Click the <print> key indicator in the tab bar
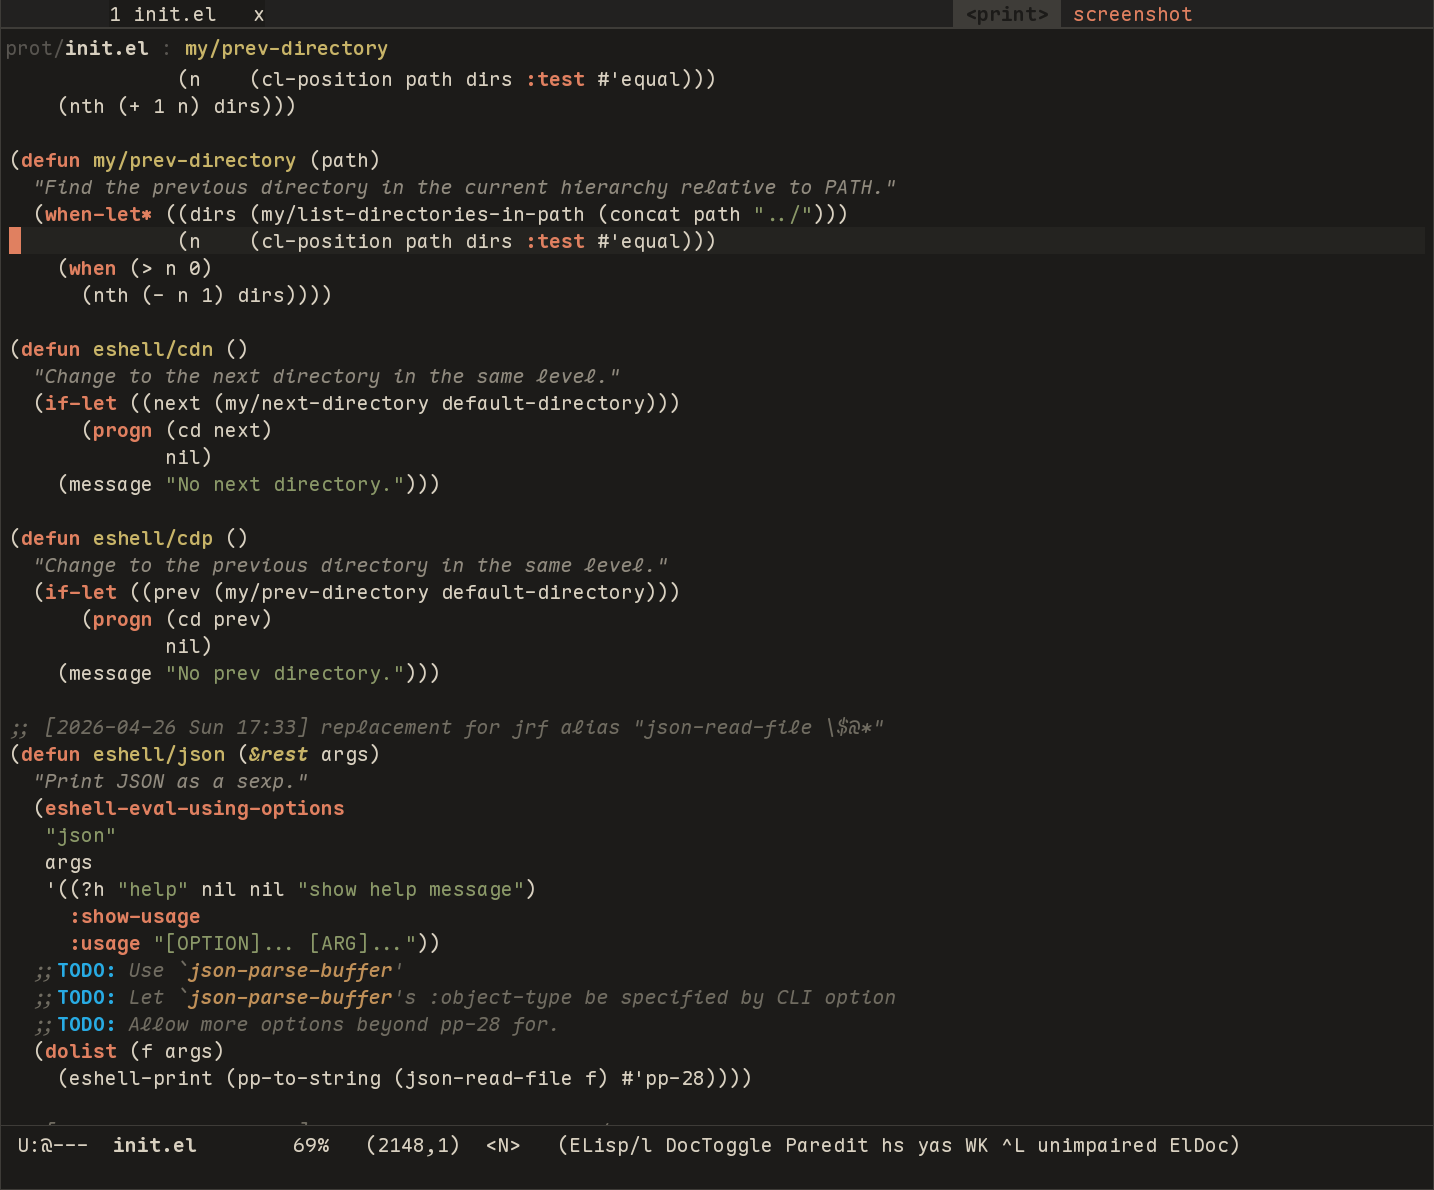 point(1007,14)
